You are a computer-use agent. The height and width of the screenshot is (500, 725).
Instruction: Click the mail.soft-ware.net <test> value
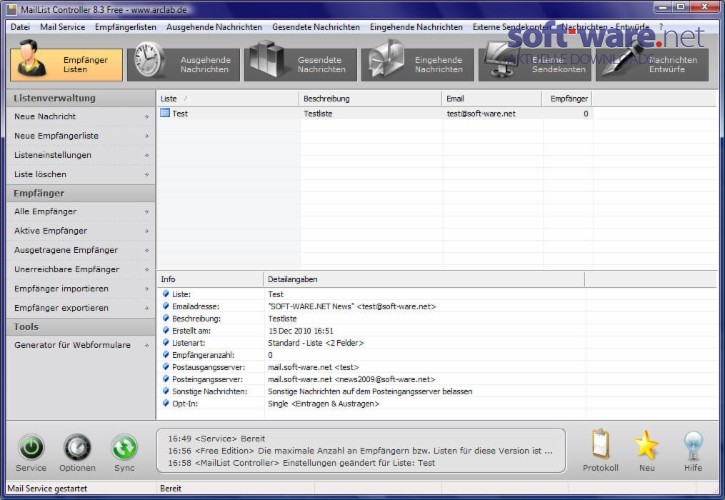click(x=313, y=367)
